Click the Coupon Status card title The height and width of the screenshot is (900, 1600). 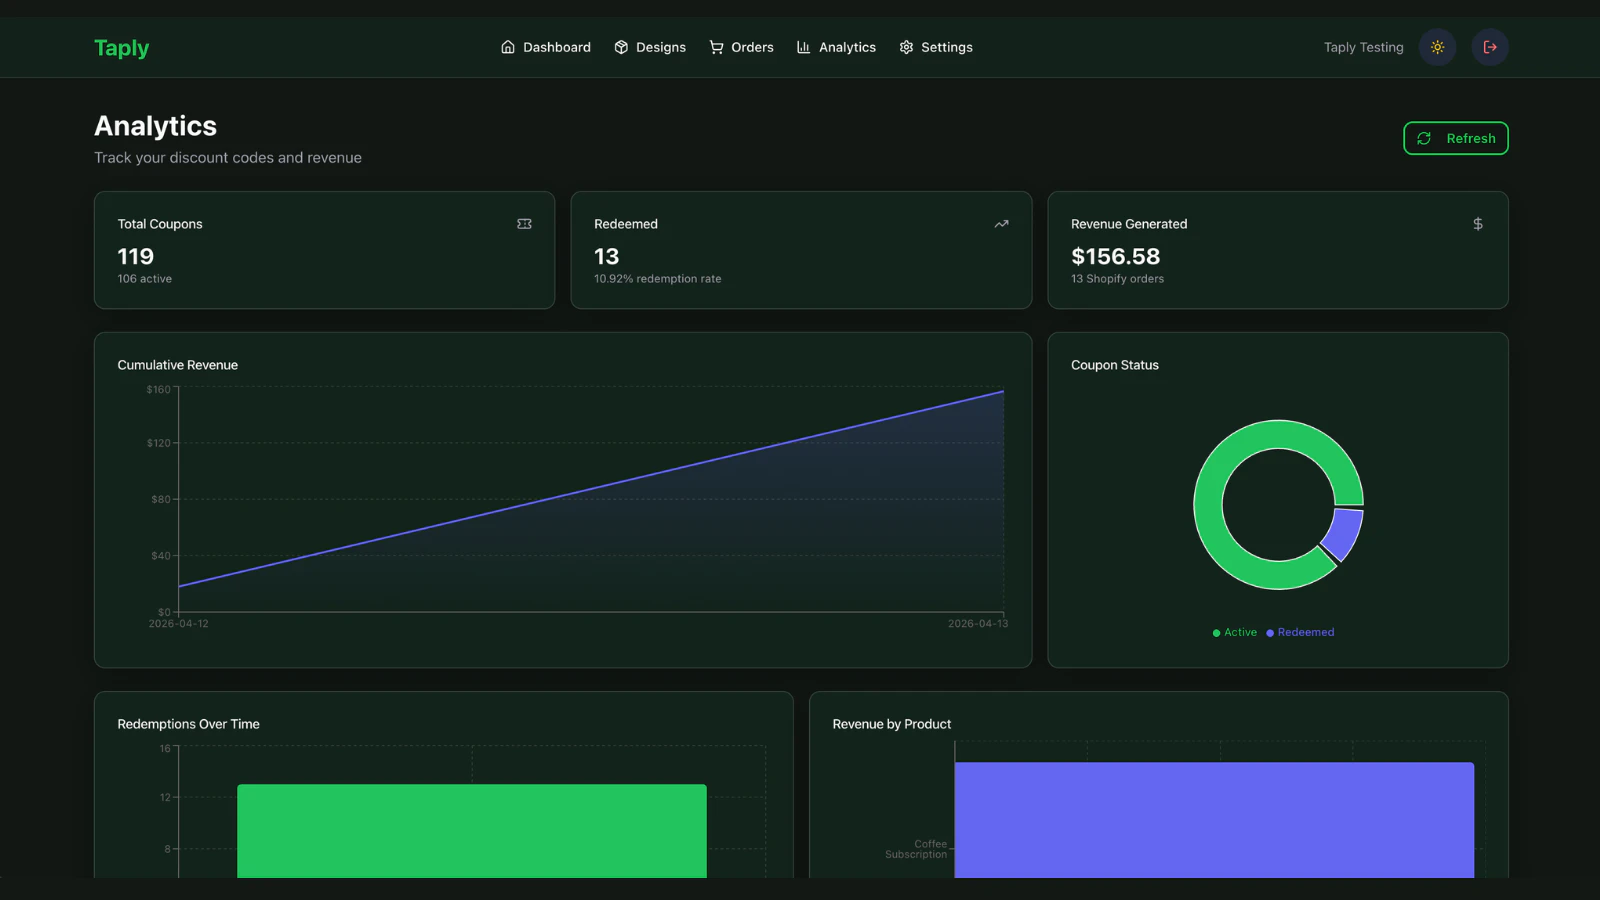[1115, 365]
